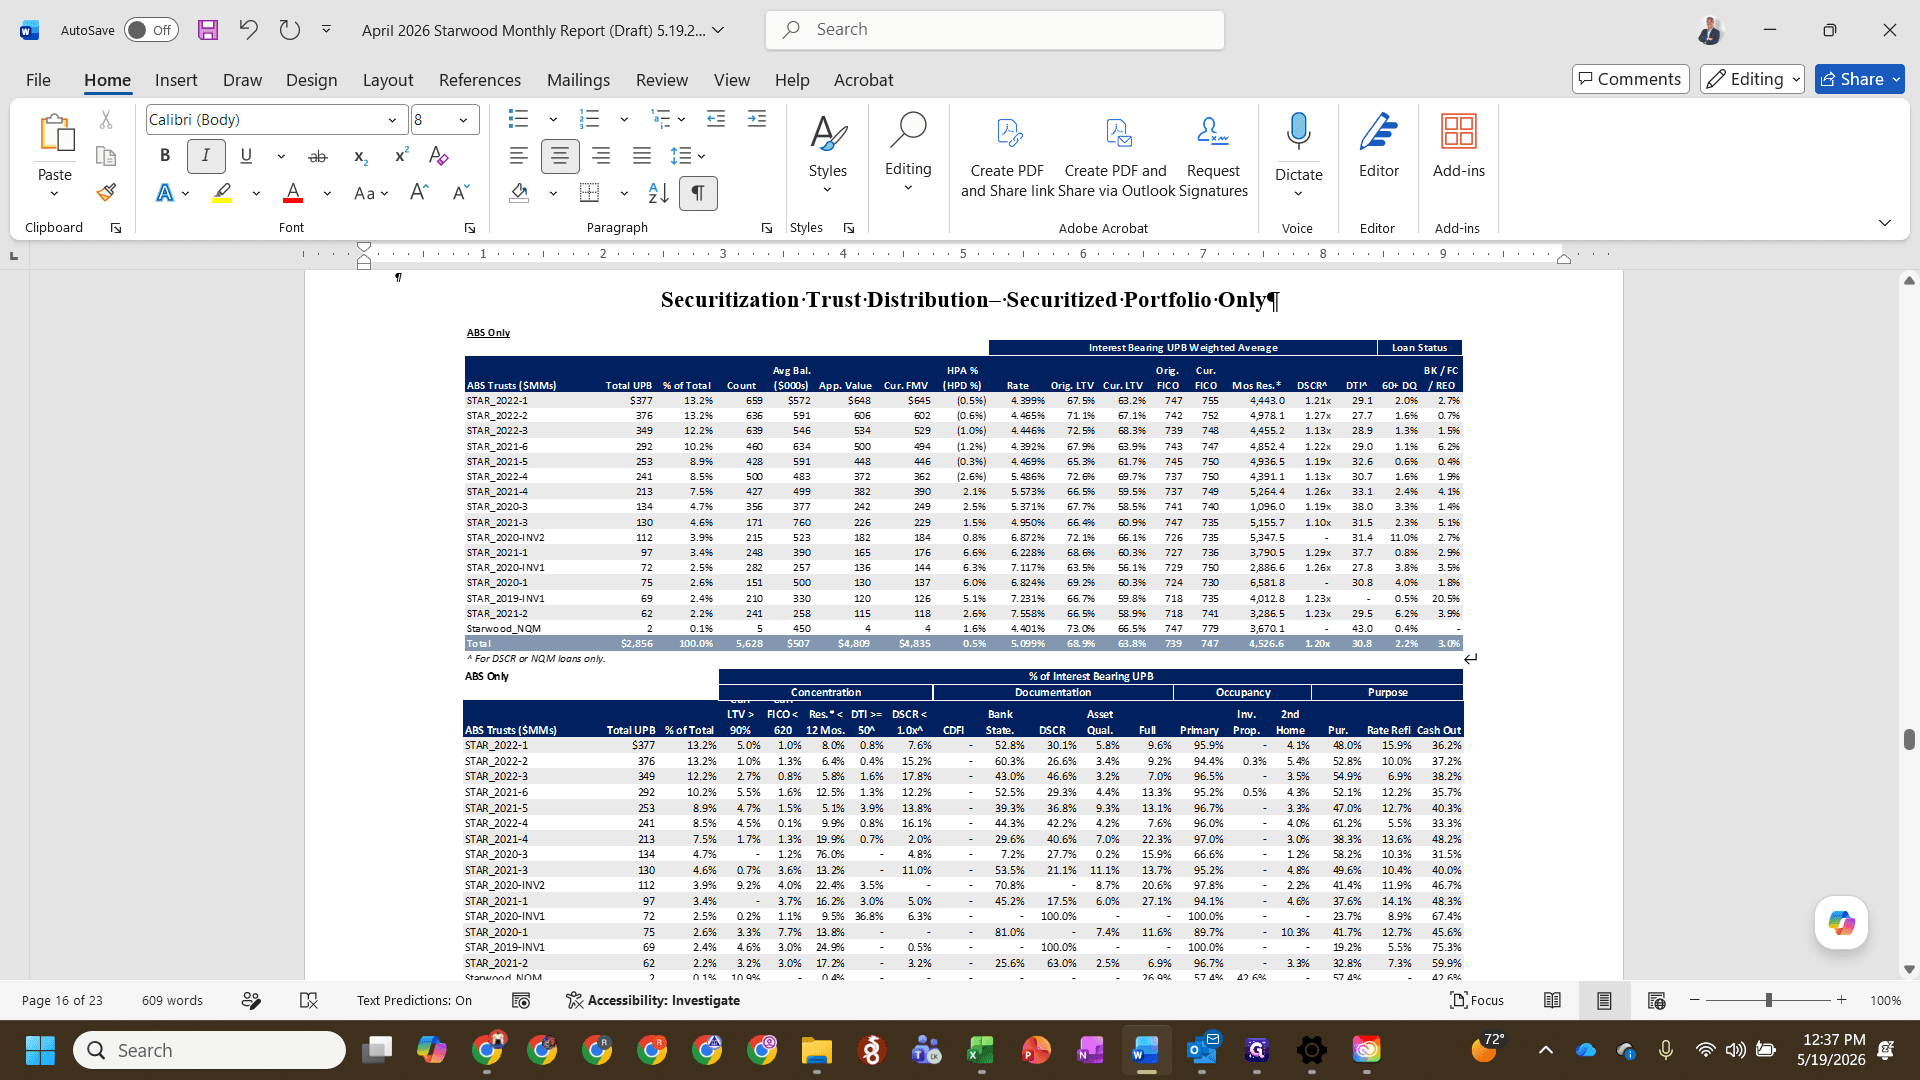Click Accessibility: Investigate status
The width and height of the screenshot is (1920, 1080).
(653, 1000)
